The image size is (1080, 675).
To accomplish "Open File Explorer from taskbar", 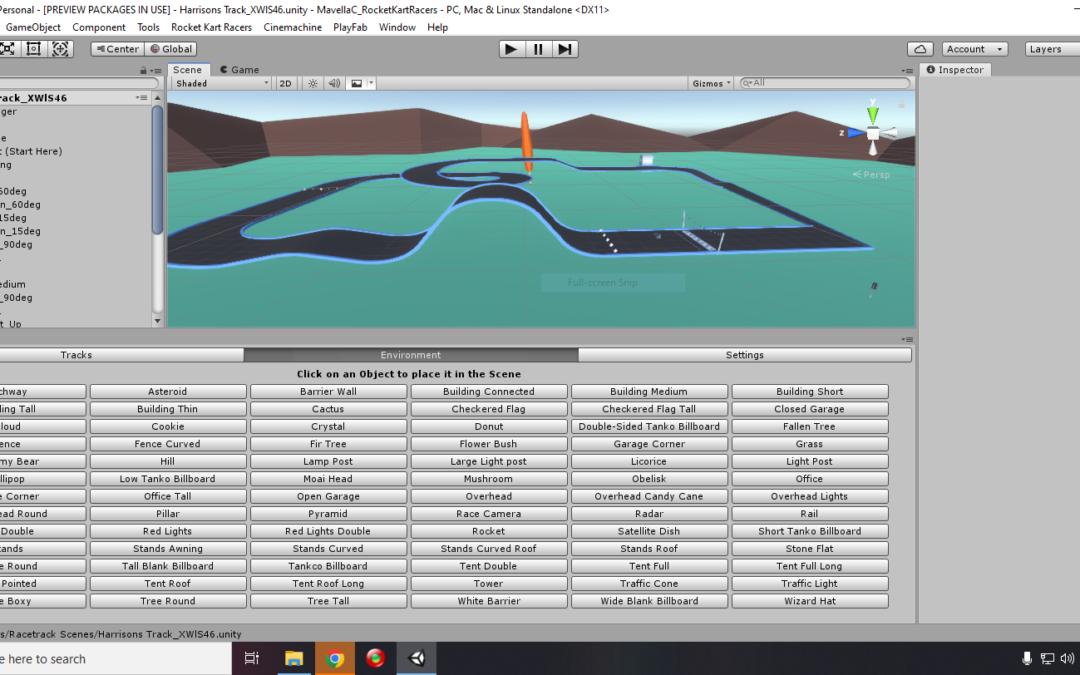I will coord(294,658).
